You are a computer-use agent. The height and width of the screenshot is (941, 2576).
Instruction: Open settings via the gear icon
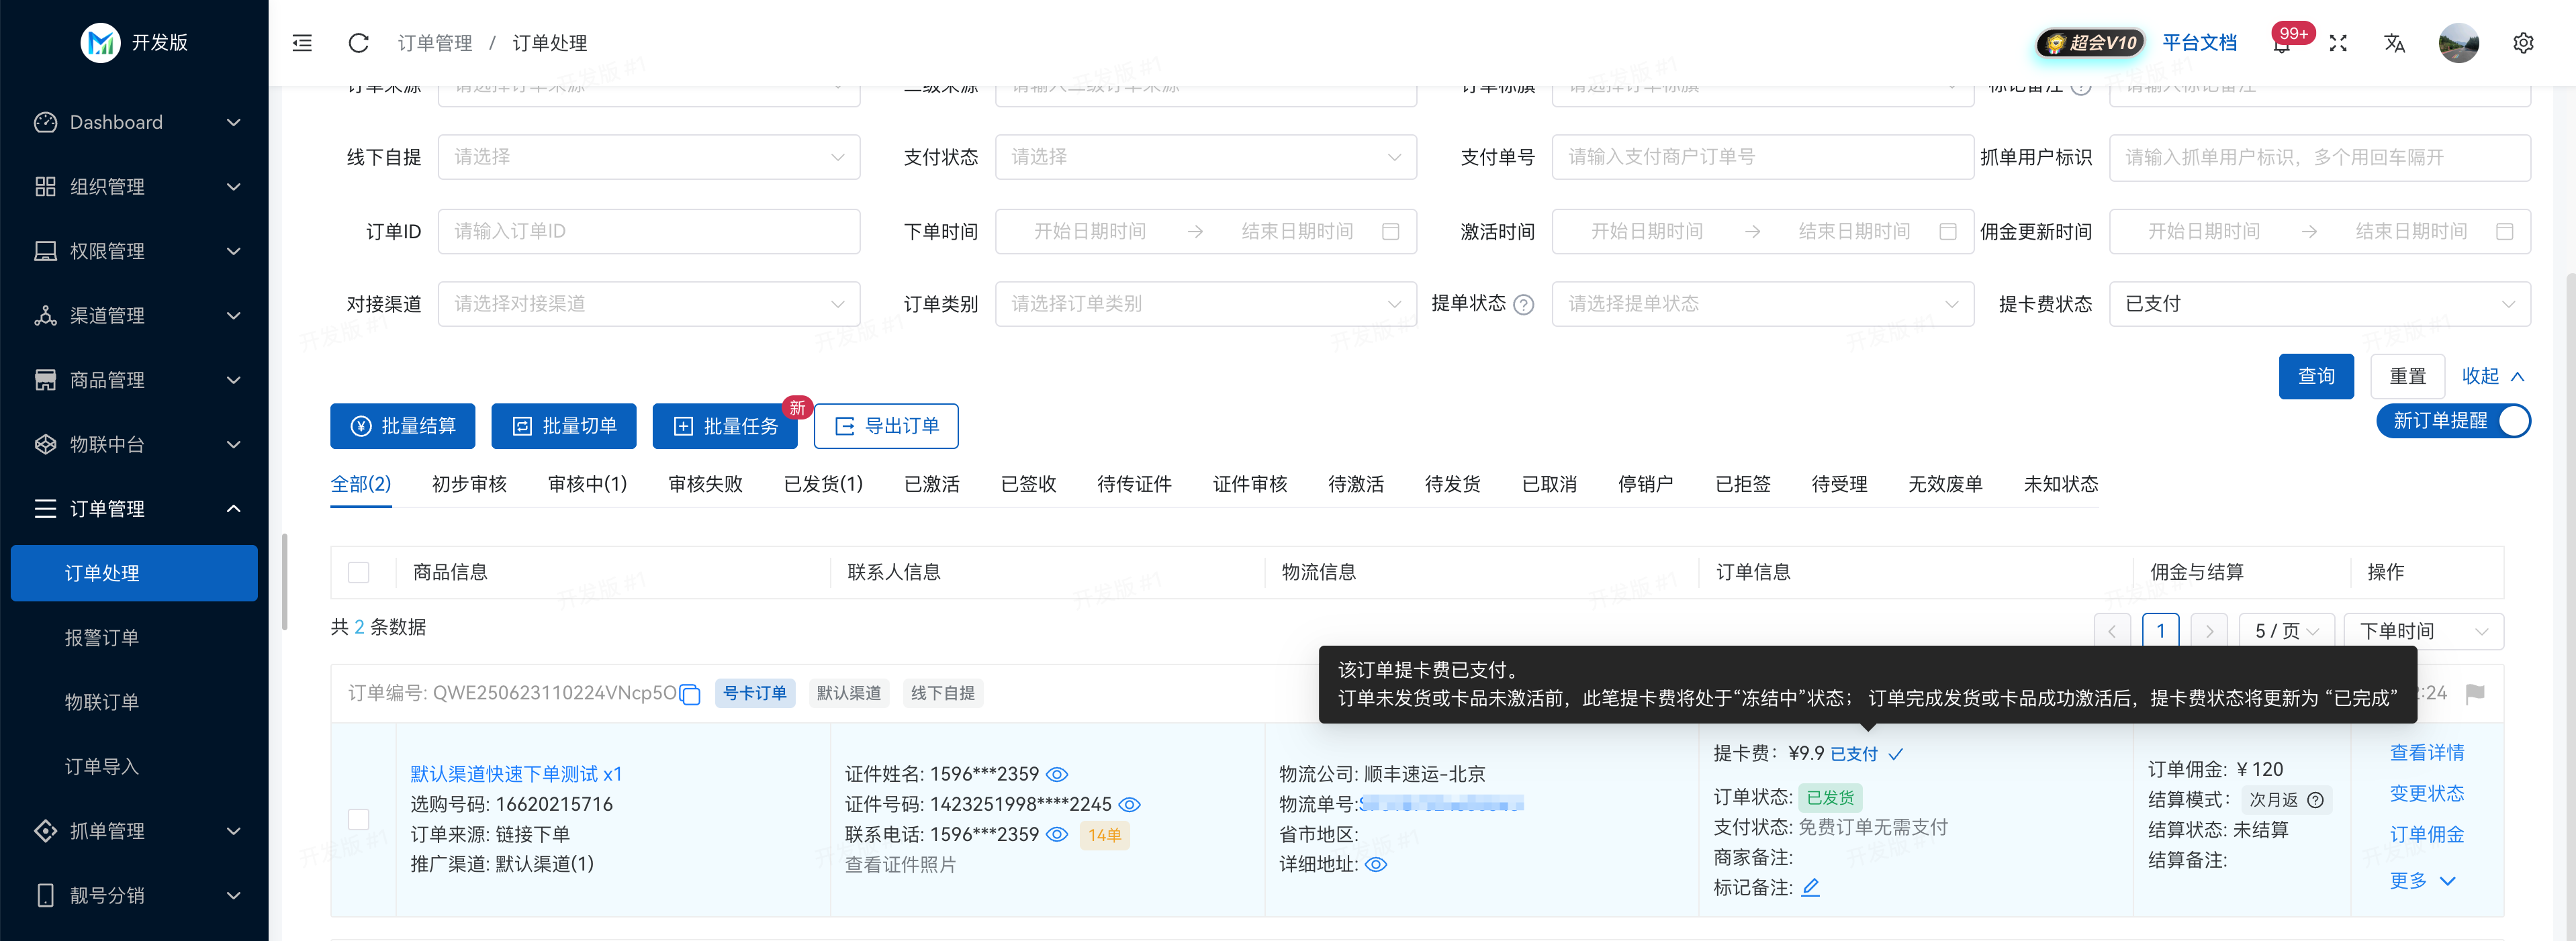tap(2523, 43)
